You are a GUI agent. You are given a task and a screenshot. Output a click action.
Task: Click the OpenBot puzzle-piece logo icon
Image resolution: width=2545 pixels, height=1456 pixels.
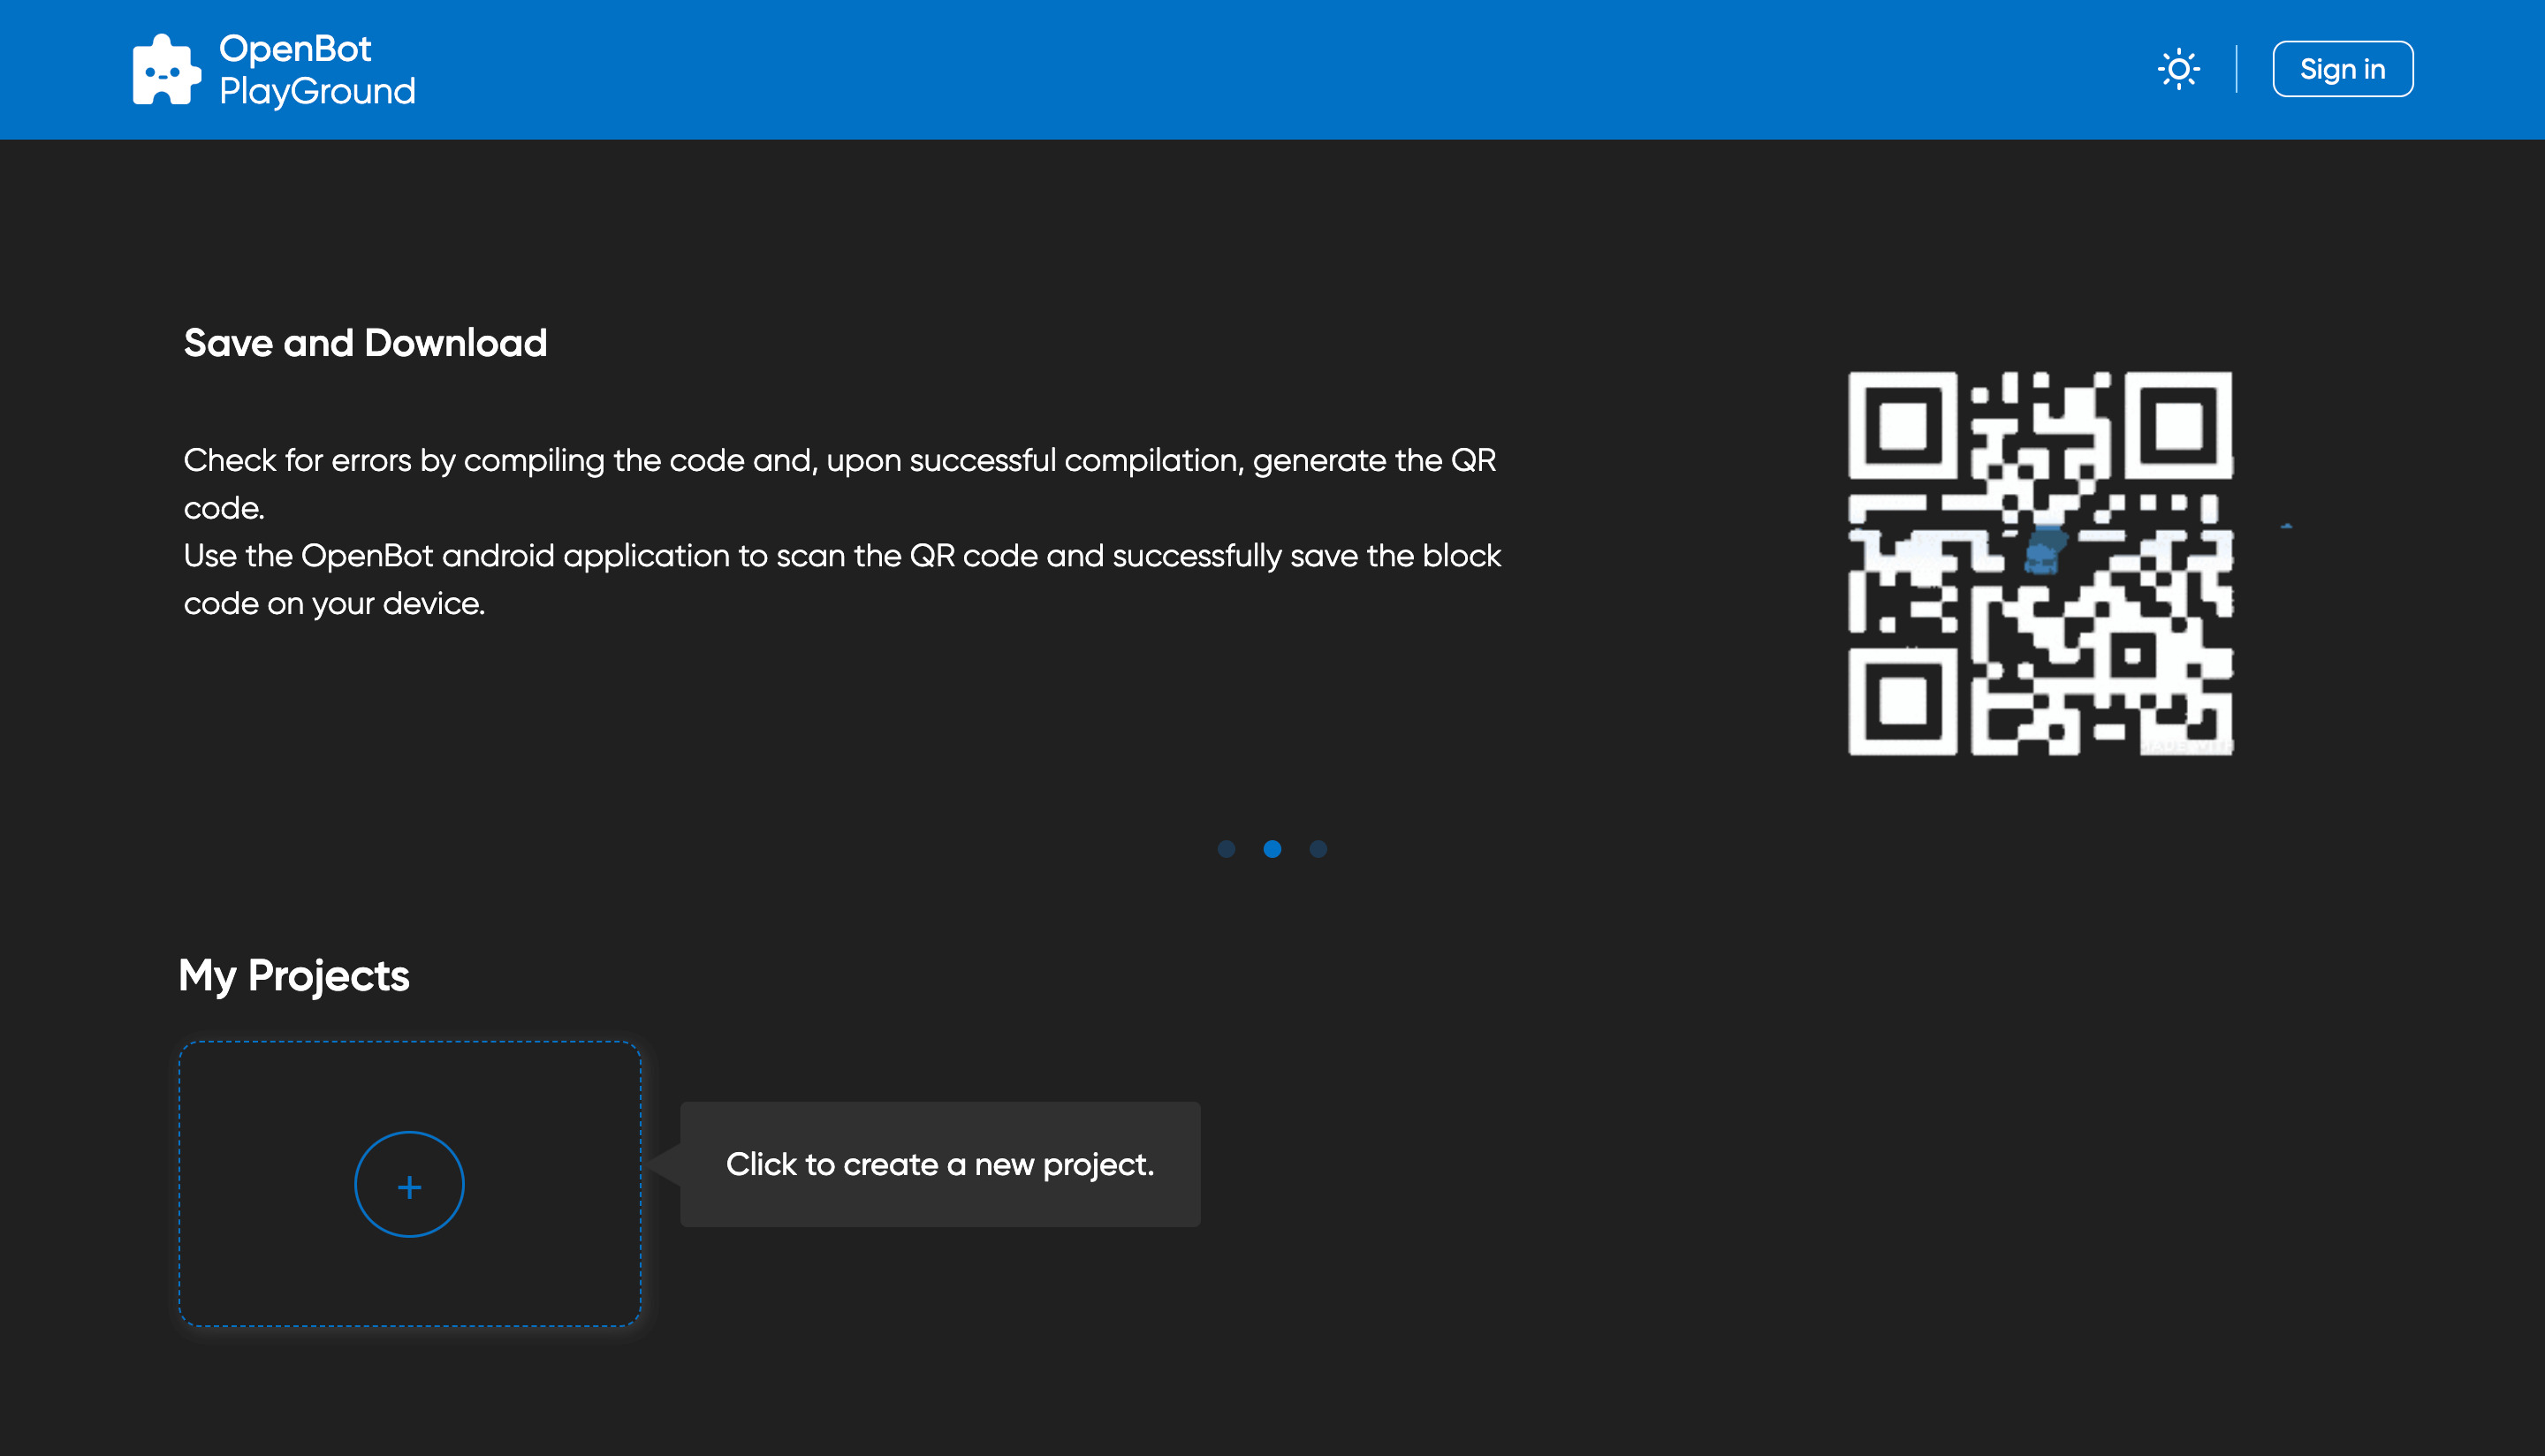pyautogui.click(x=166, y=69)
